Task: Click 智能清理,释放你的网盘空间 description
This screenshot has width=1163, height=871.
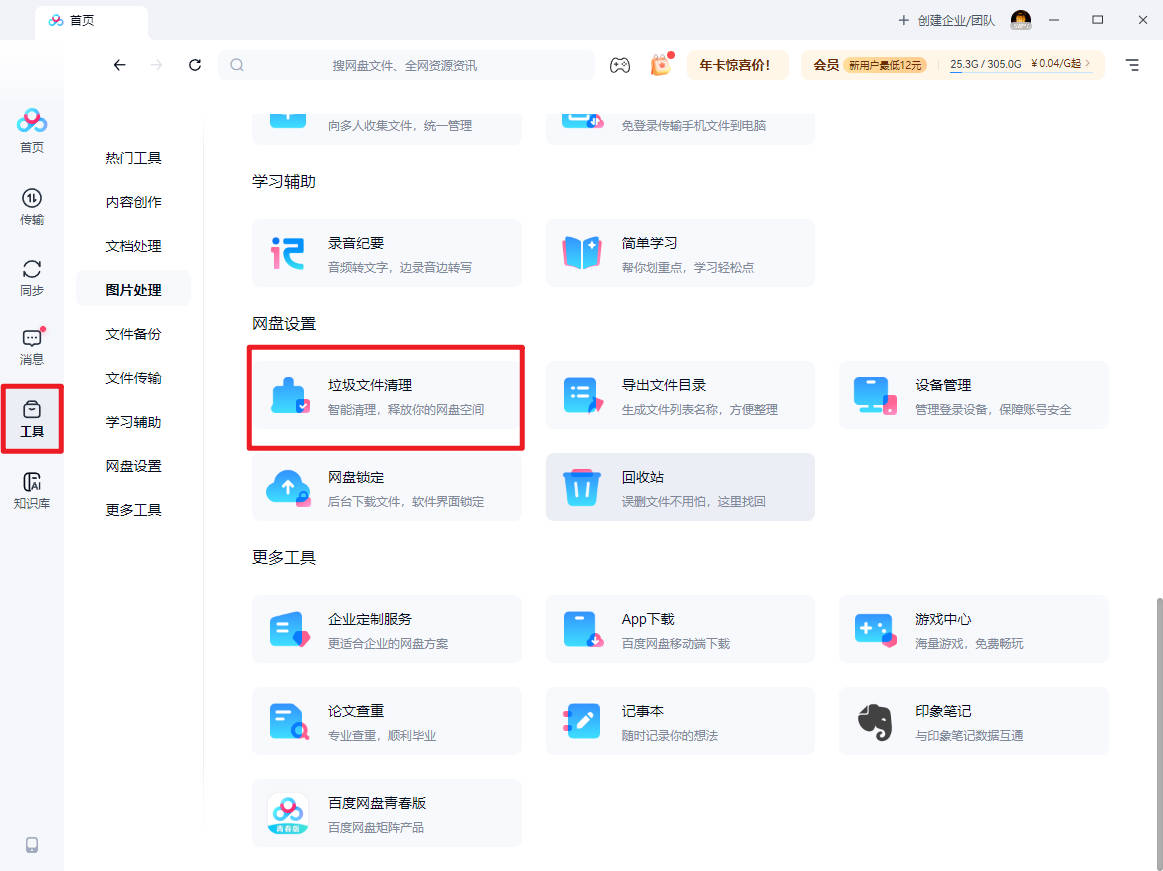Action: click(x=406, y=410)
